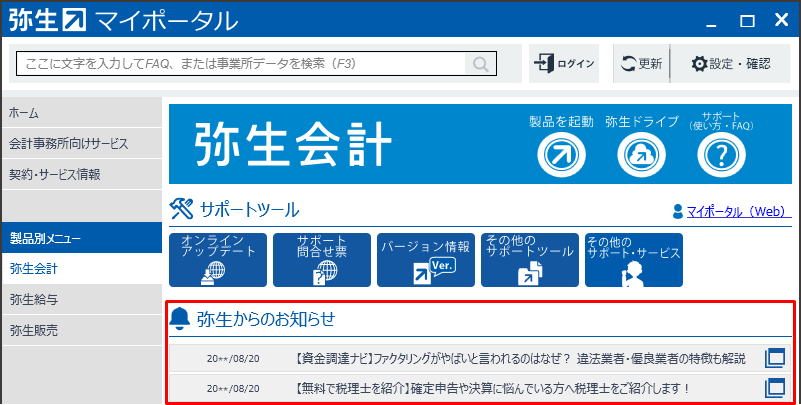Image resolution: width=801 pixels, height=405 pixels.
Task: Click the FAQ search input field
Action: [240, 64]
